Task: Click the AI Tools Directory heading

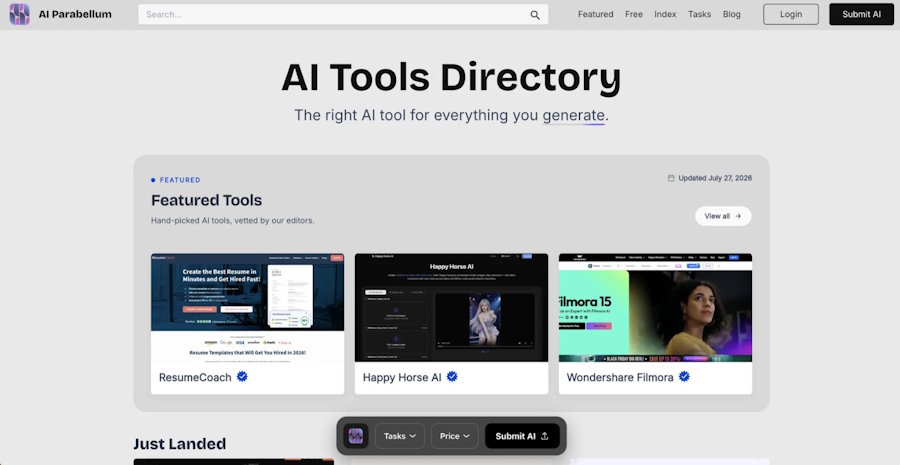Action: (x=451, y=78)
